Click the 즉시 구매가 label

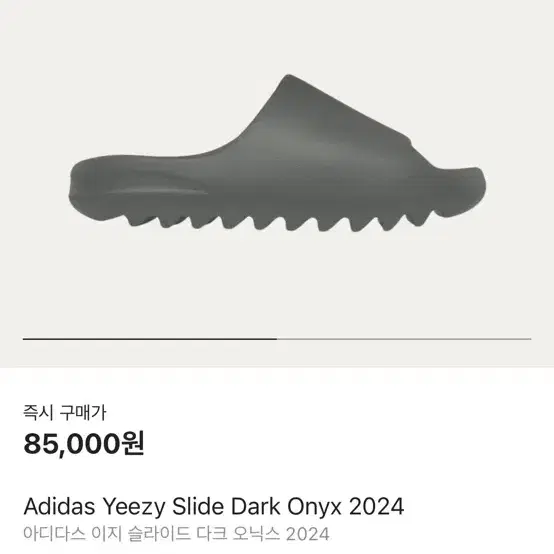click(65, 412)
